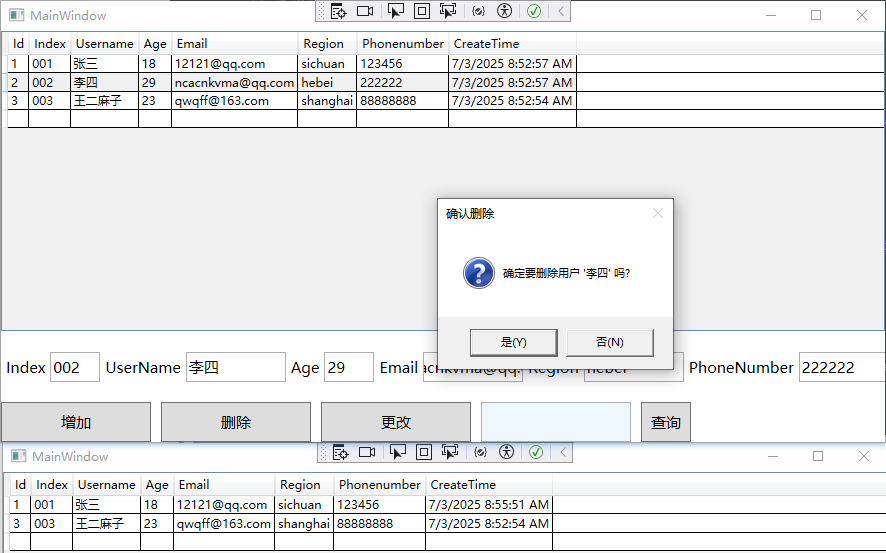
Task: Click camera icon in top window debug toolbar
Action: 365,11
